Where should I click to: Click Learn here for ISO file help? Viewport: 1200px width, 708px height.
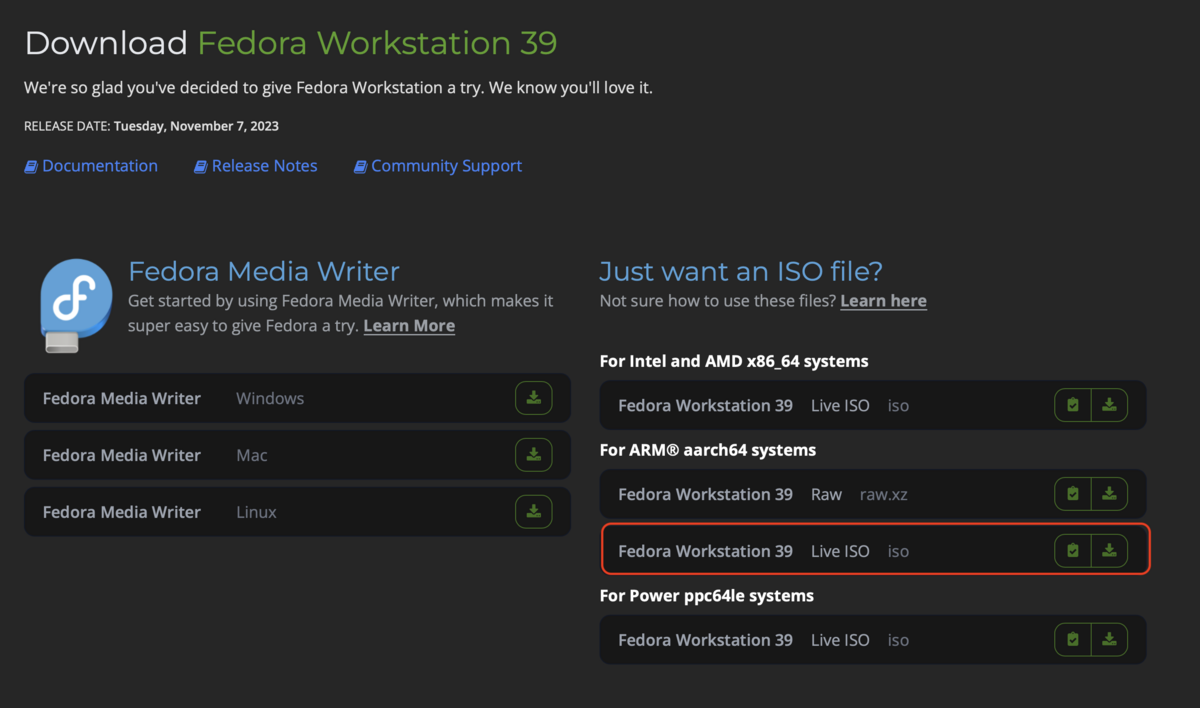883,301
